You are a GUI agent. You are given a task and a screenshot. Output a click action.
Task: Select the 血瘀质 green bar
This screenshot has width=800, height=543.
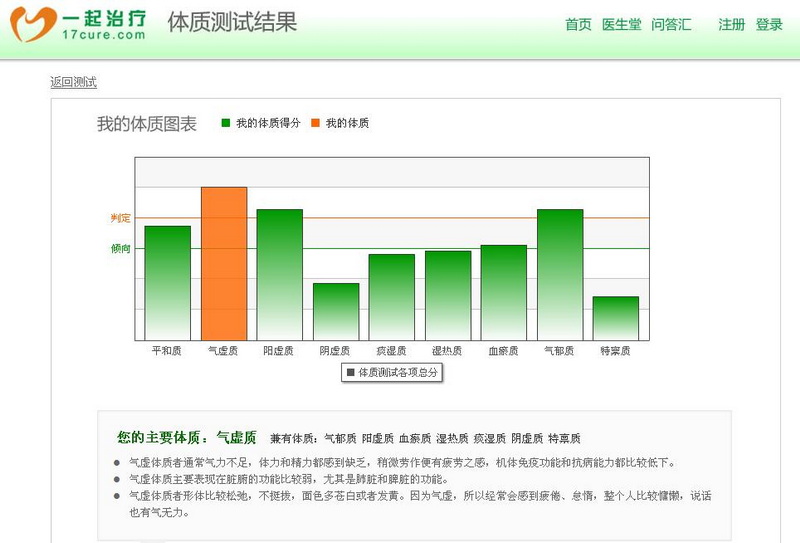(x=504, y=293)
